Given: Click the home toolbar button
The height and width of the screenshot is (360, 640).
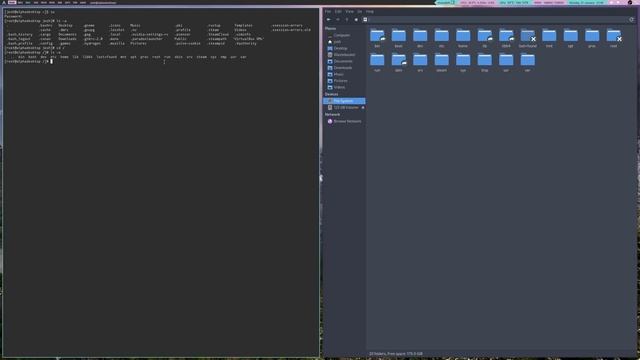Looking at the screenshot, I should tap(356, 20).
